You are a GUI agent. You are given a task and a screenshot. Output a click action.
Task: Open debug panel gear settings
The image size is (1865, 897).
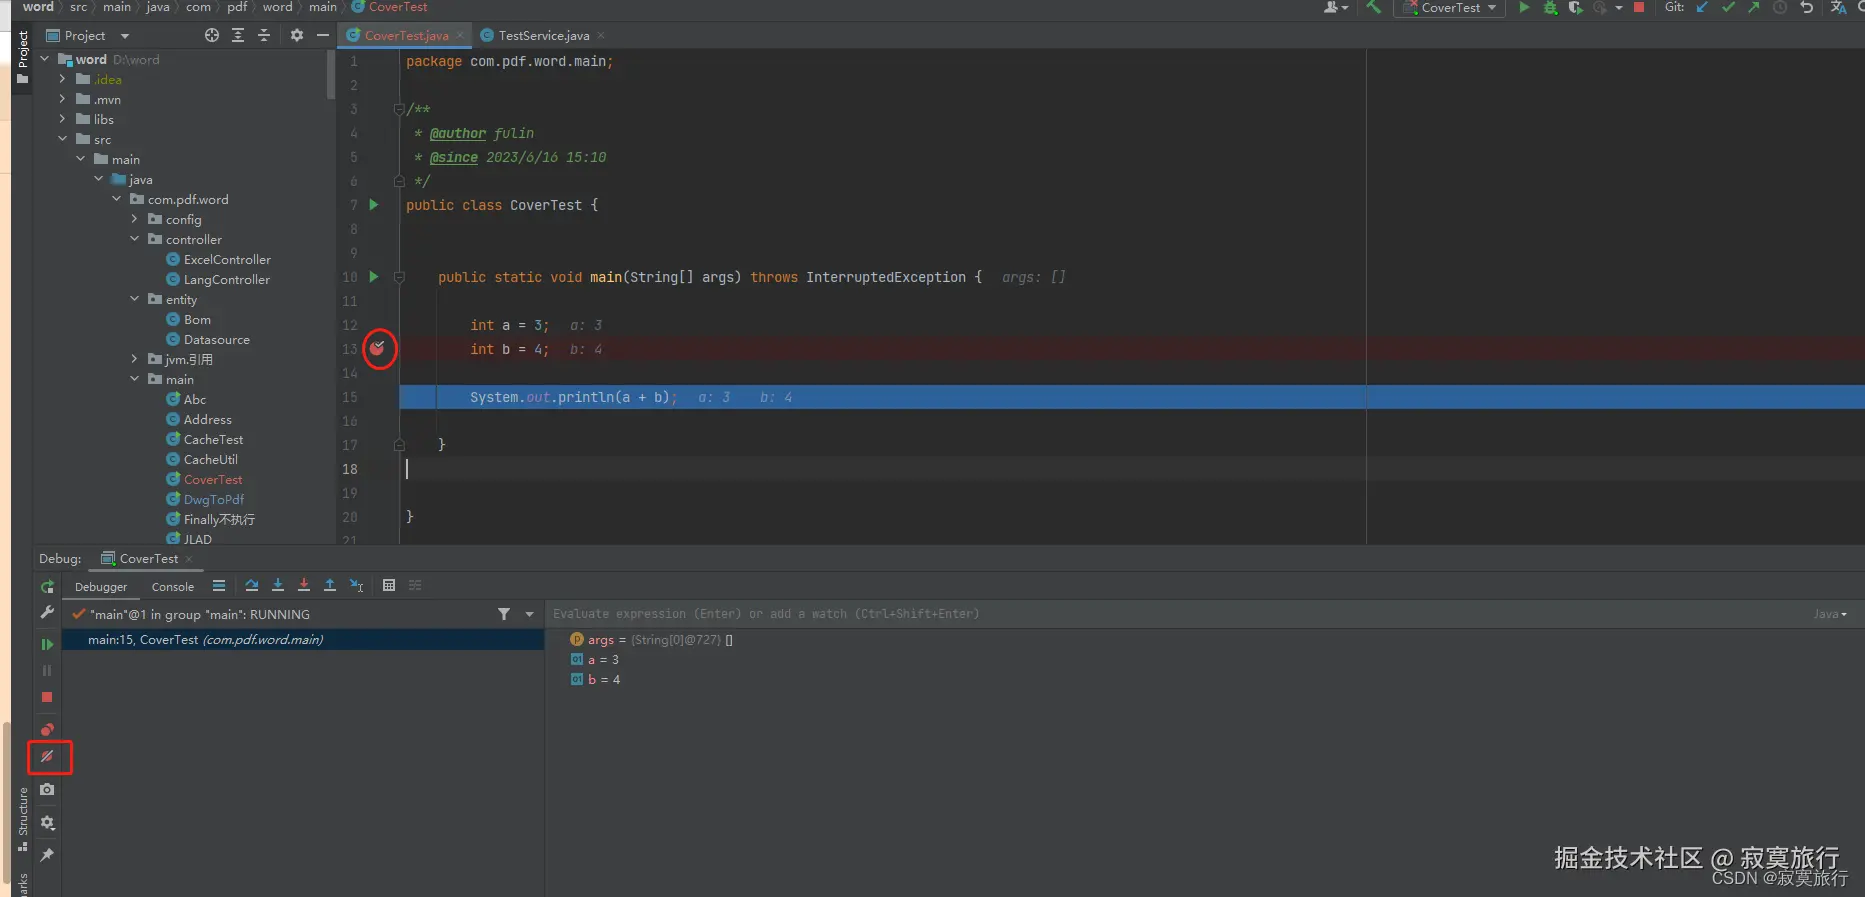pyautogui.click(x=47, y=823)
